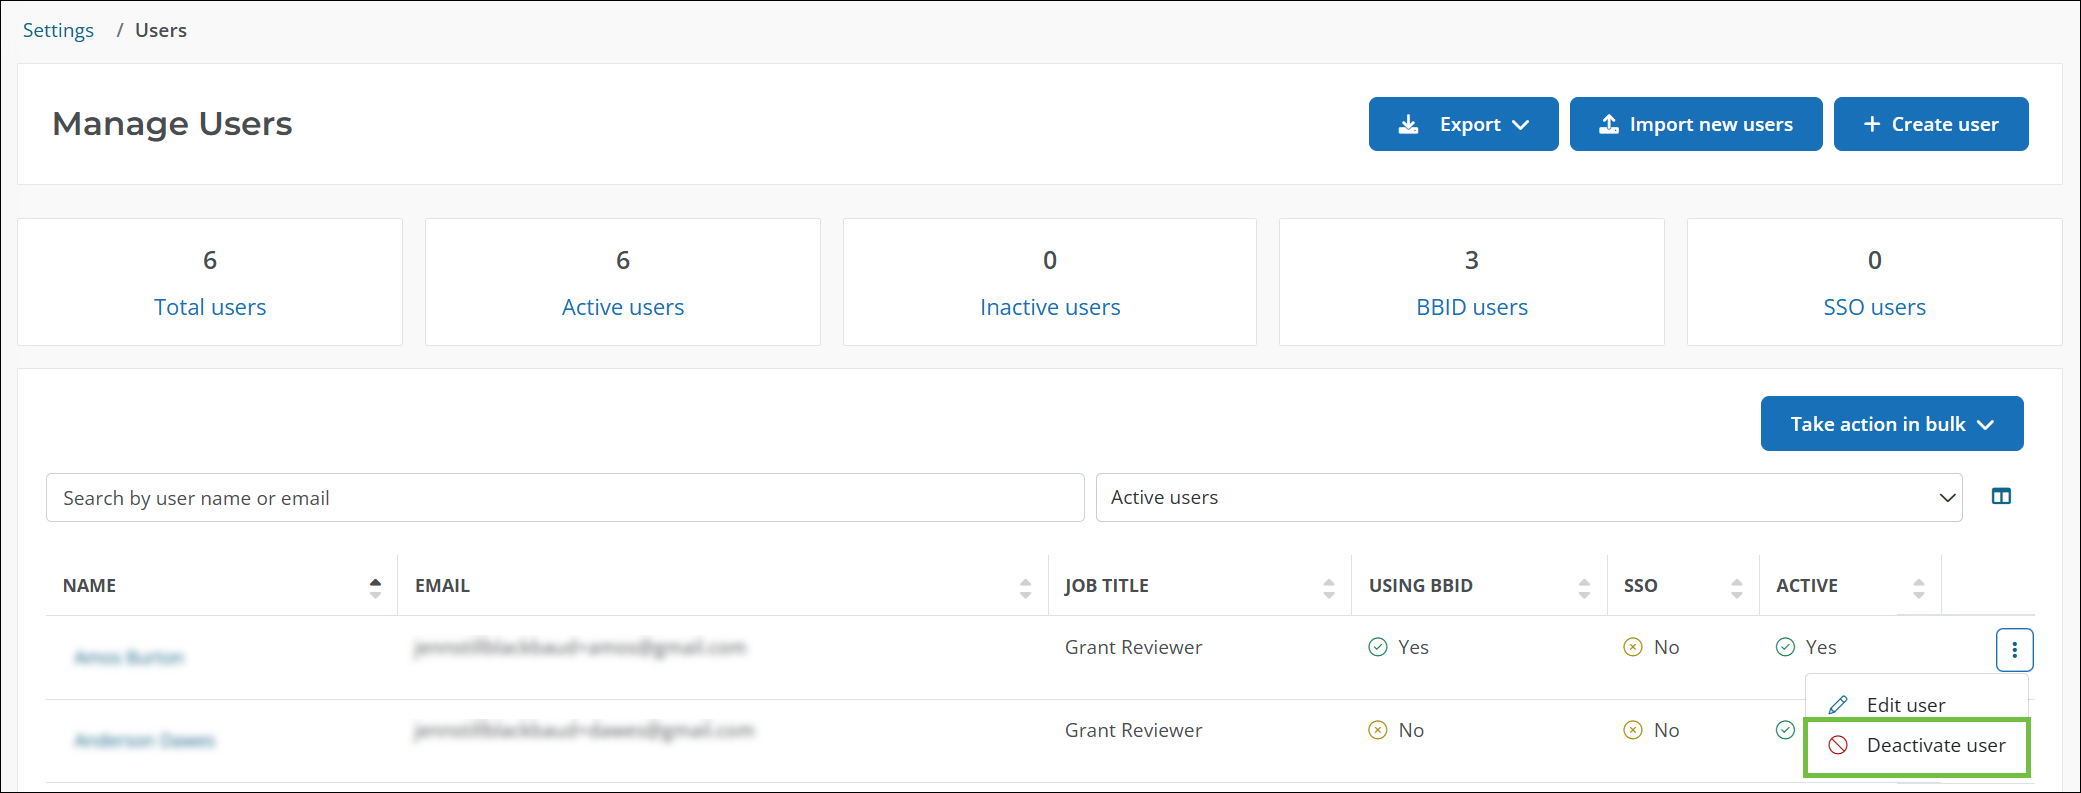Click the Yes BBID status in first row
The height and width of the screenshot is (793, 2081).
[x=1398, y=648]
